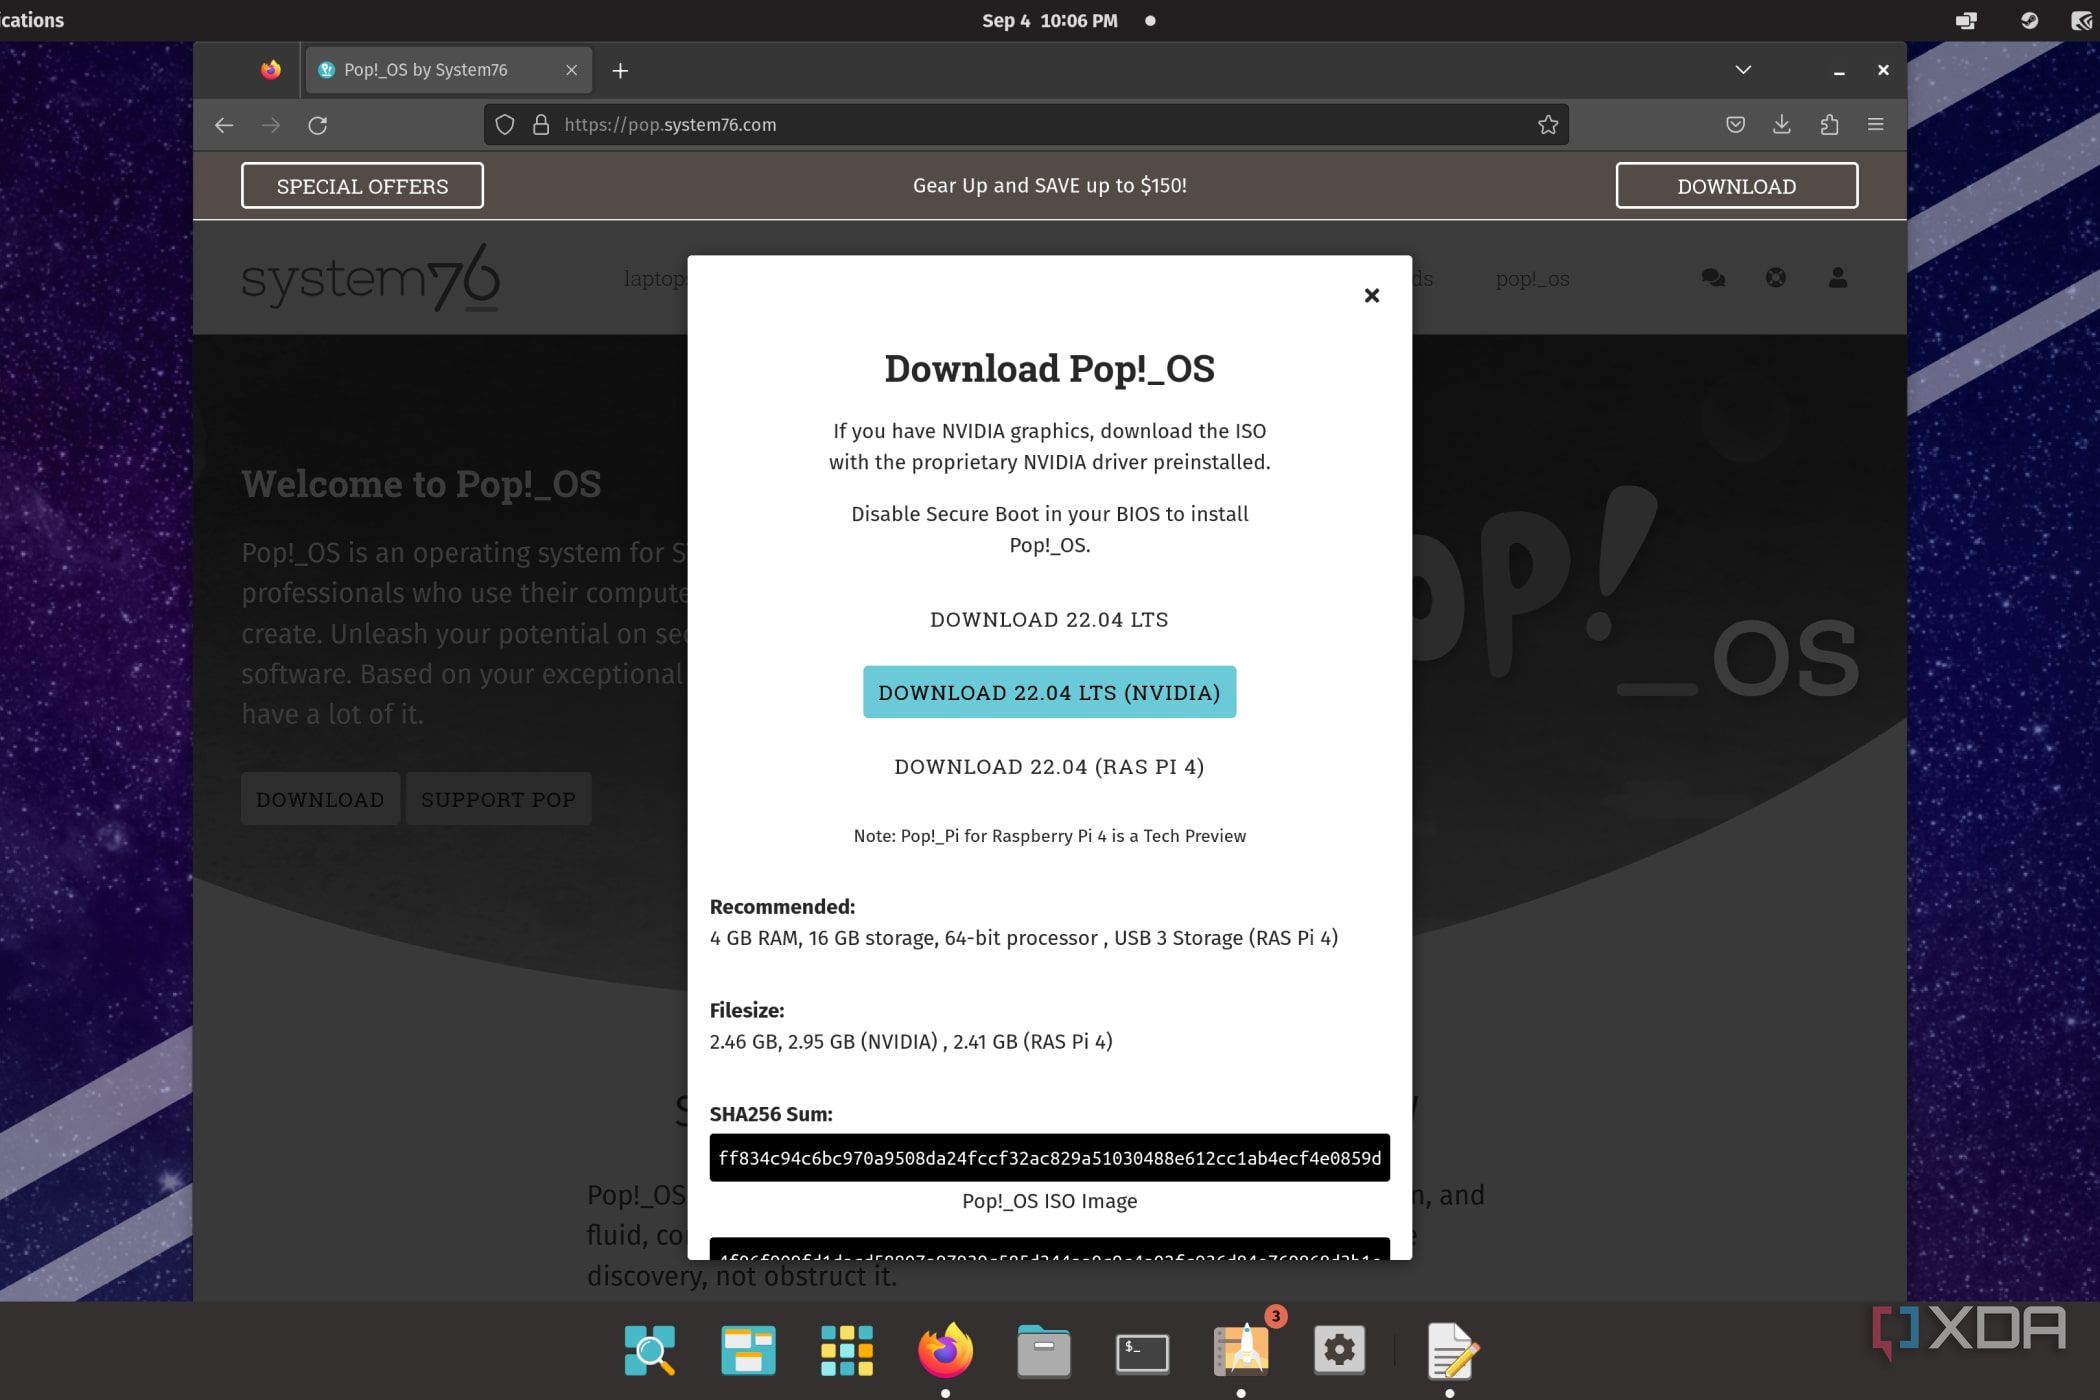Launch the Terminal from the dock

pyautogui.click(x=1142, y=1352)
